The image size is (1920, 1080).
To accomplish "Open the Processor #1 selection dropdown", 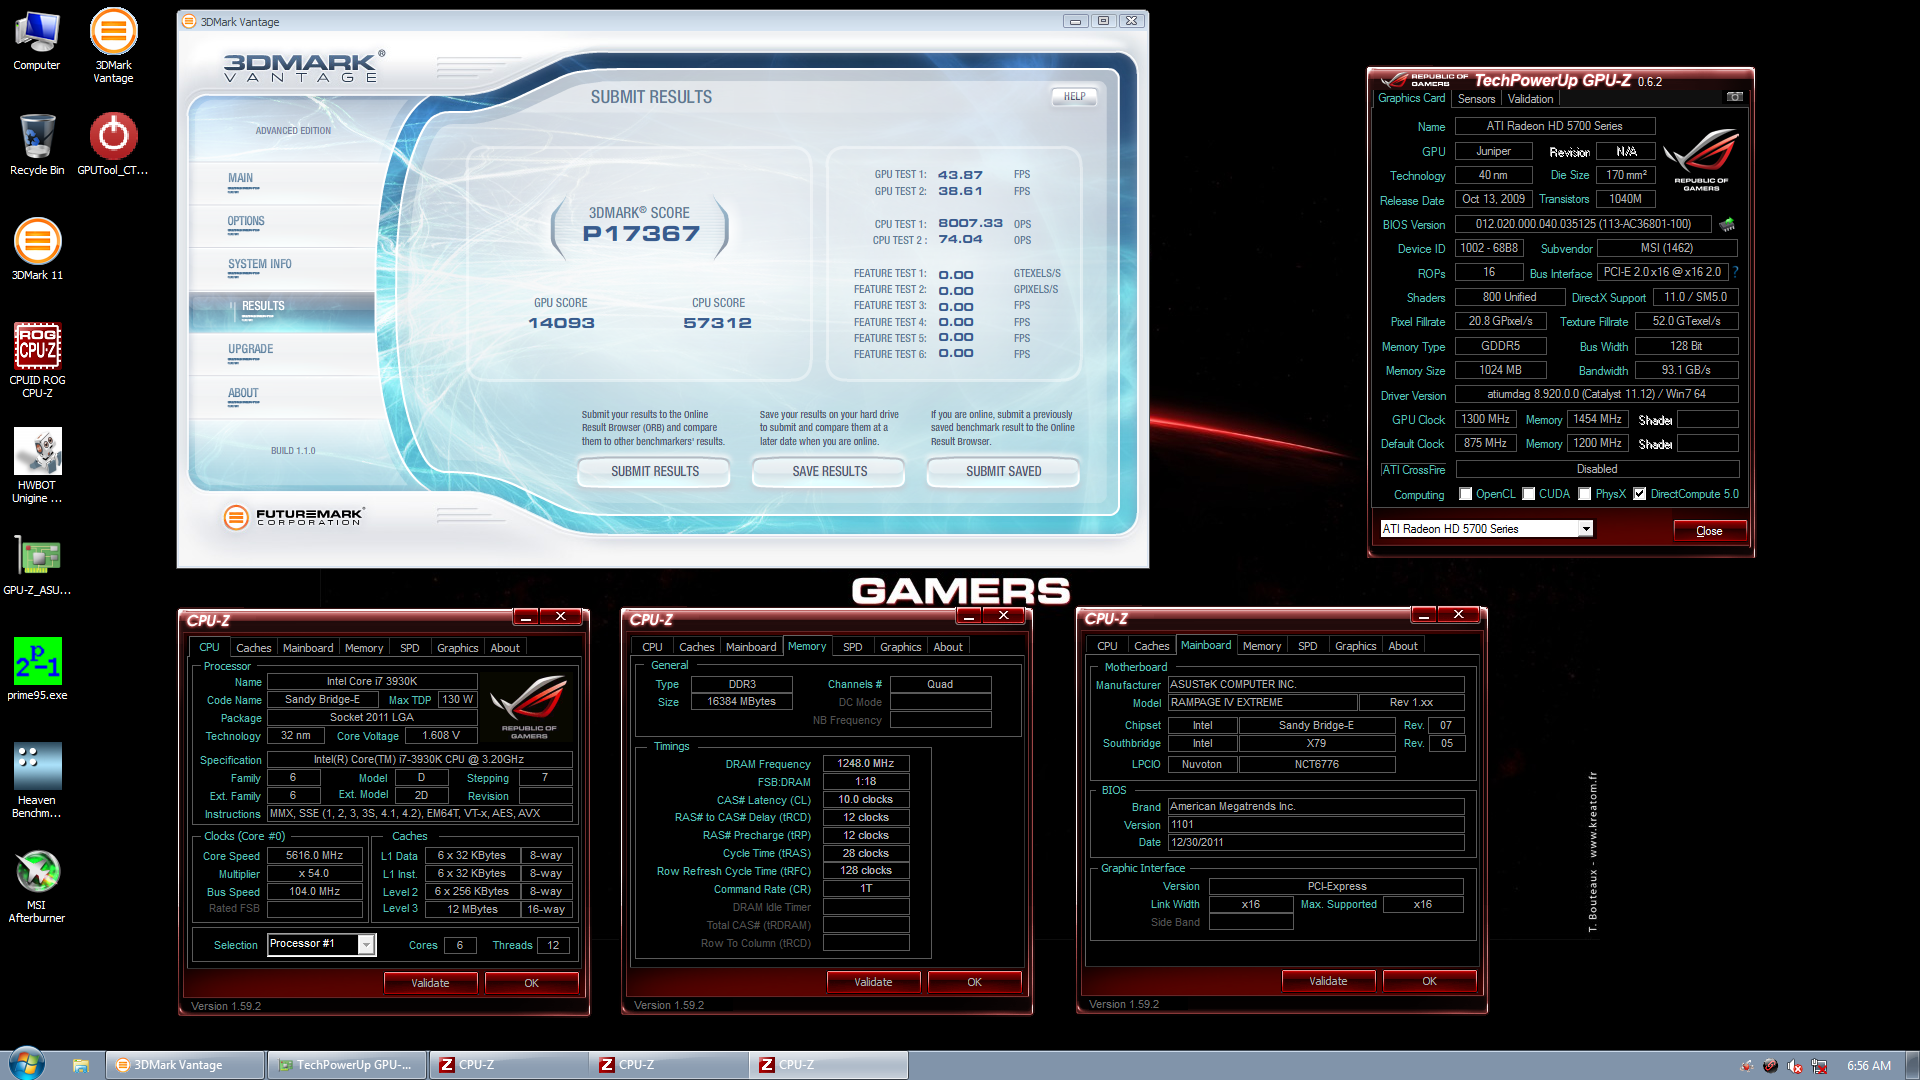I will [x=366, y=945].
